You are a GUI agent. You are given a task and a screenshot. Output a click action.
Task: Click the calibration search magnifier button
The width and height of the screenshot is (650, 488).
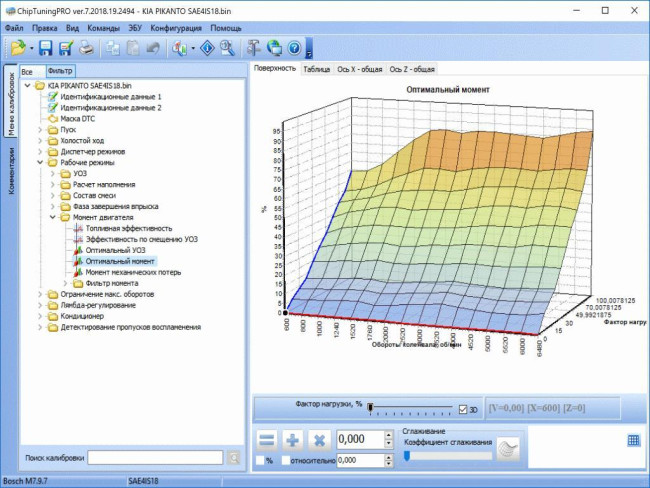234,458
